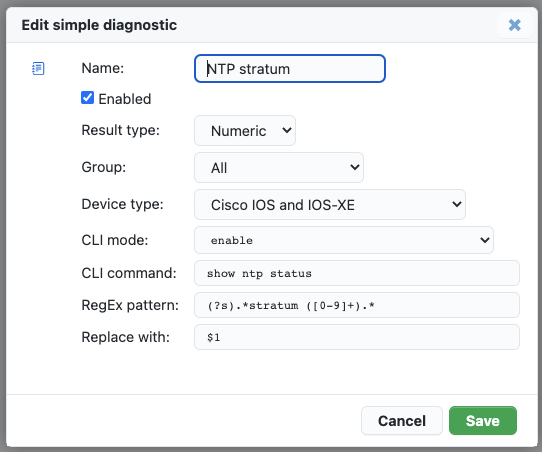
Task: Open the Device type dropdown Cisco IOS
Action: pos(330,205)
